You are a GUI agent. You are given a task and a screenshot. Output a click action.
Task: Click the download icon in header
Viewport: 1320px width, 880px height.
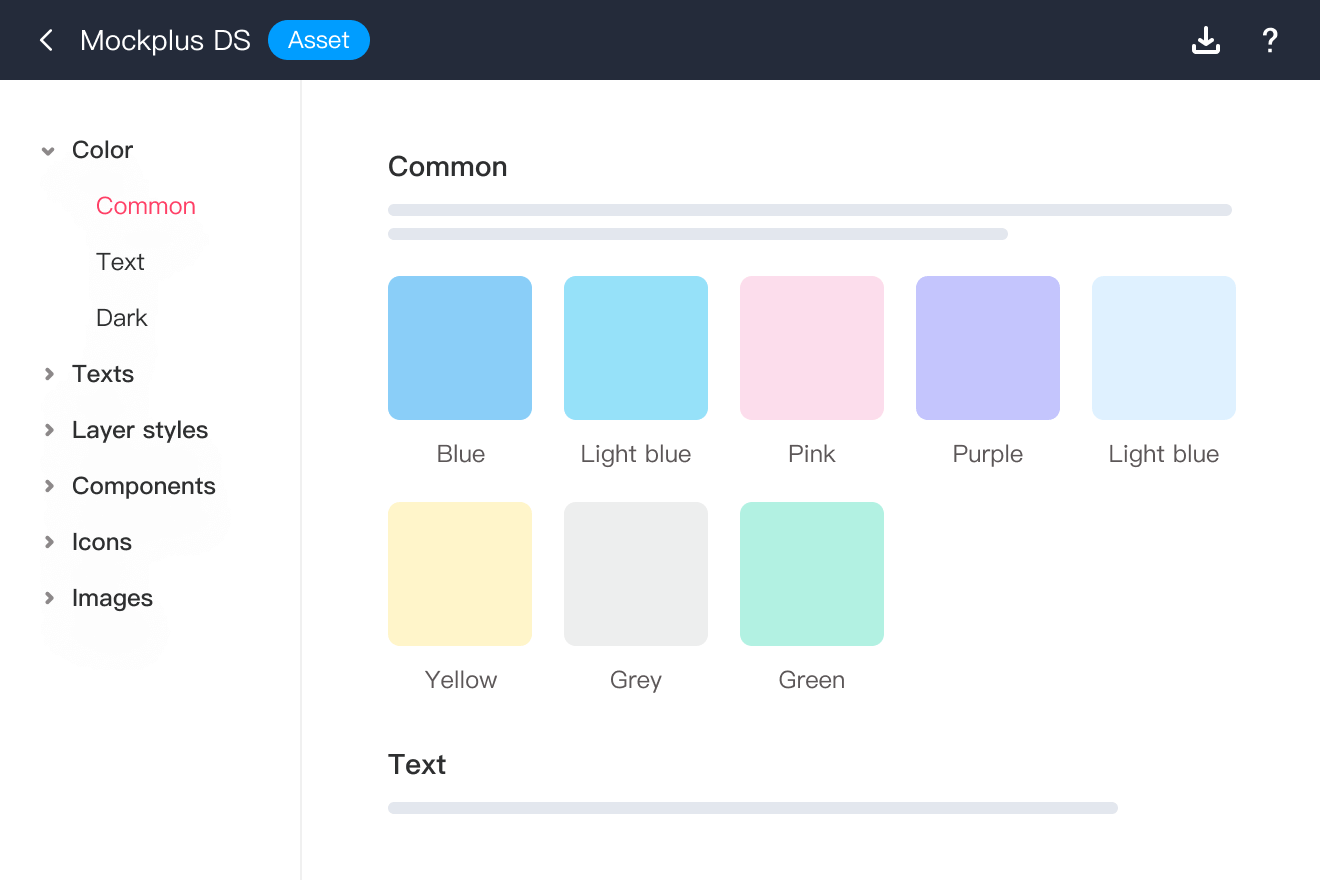(x=1206, y=40)
